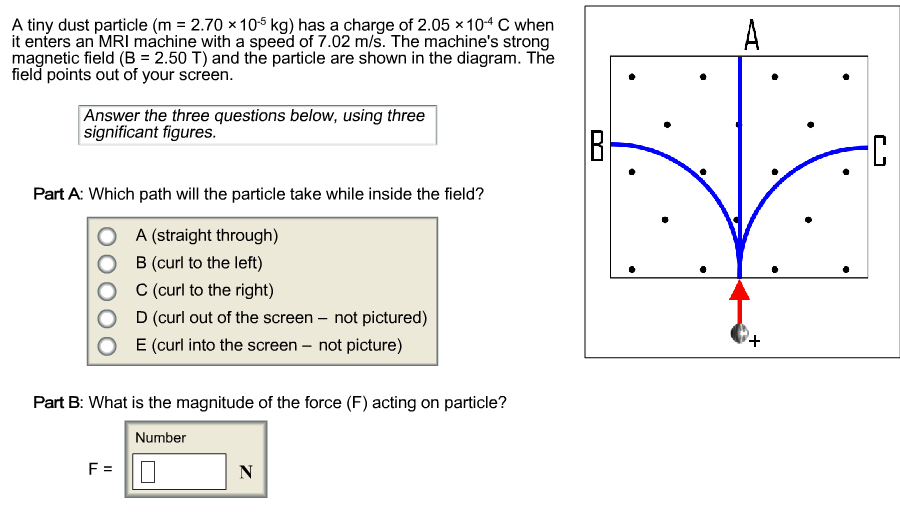Click path label B left of the field

tap(597, 145)
